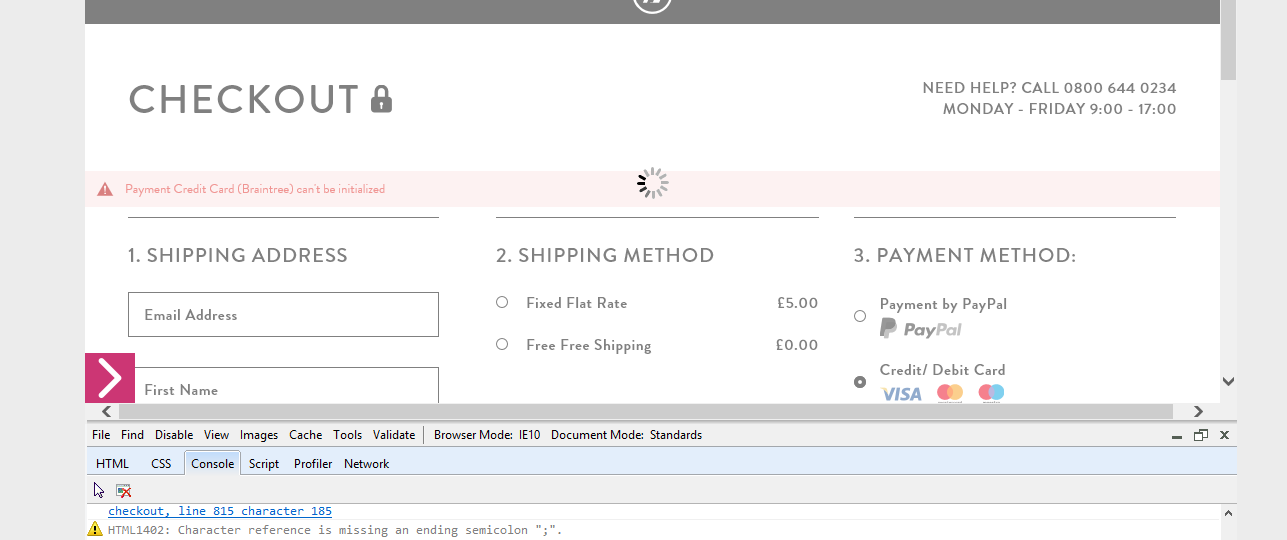The height and width of the screenshot is (540, 1287).
Task: Unpin the developer tools window icon
Action: click(1201, 435)
